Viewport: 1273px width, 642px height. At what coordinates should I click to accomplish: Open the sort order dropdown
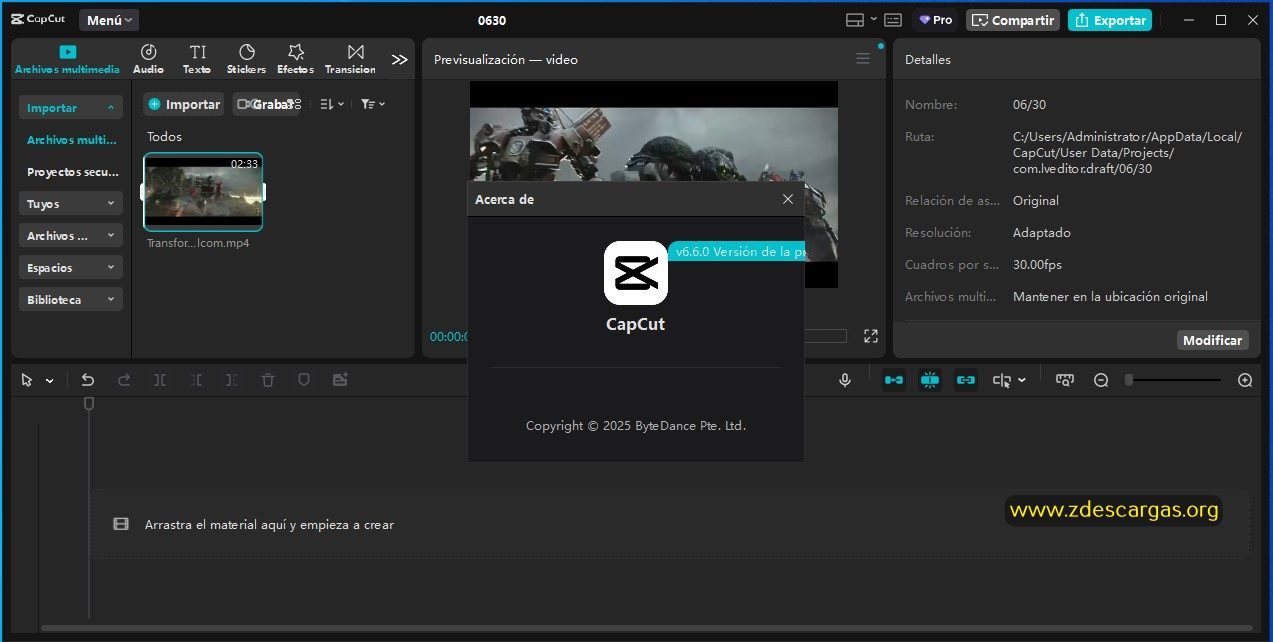[x=332, y=104]
